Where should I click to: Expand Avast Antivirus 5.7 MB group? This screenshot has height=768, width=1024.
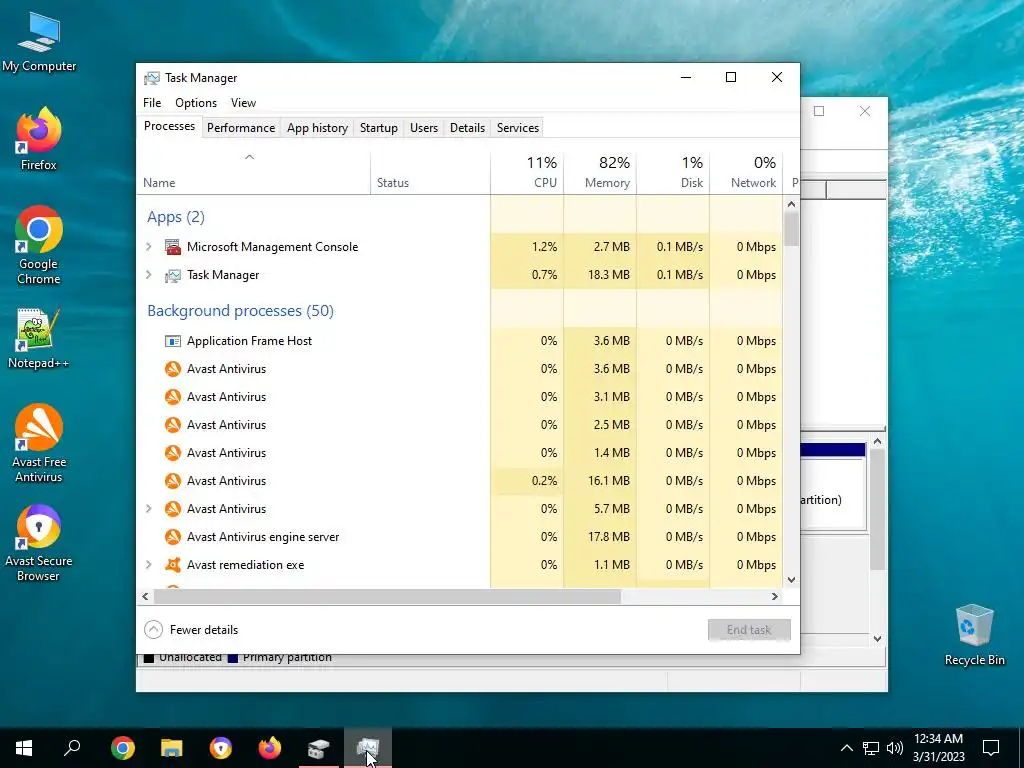click(x=149, y=509)
